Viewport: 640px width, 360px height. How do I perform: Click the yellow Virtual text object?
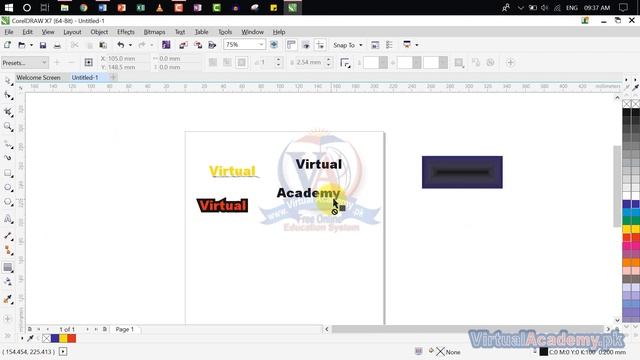pyautogui.click(x=233, y=171)
